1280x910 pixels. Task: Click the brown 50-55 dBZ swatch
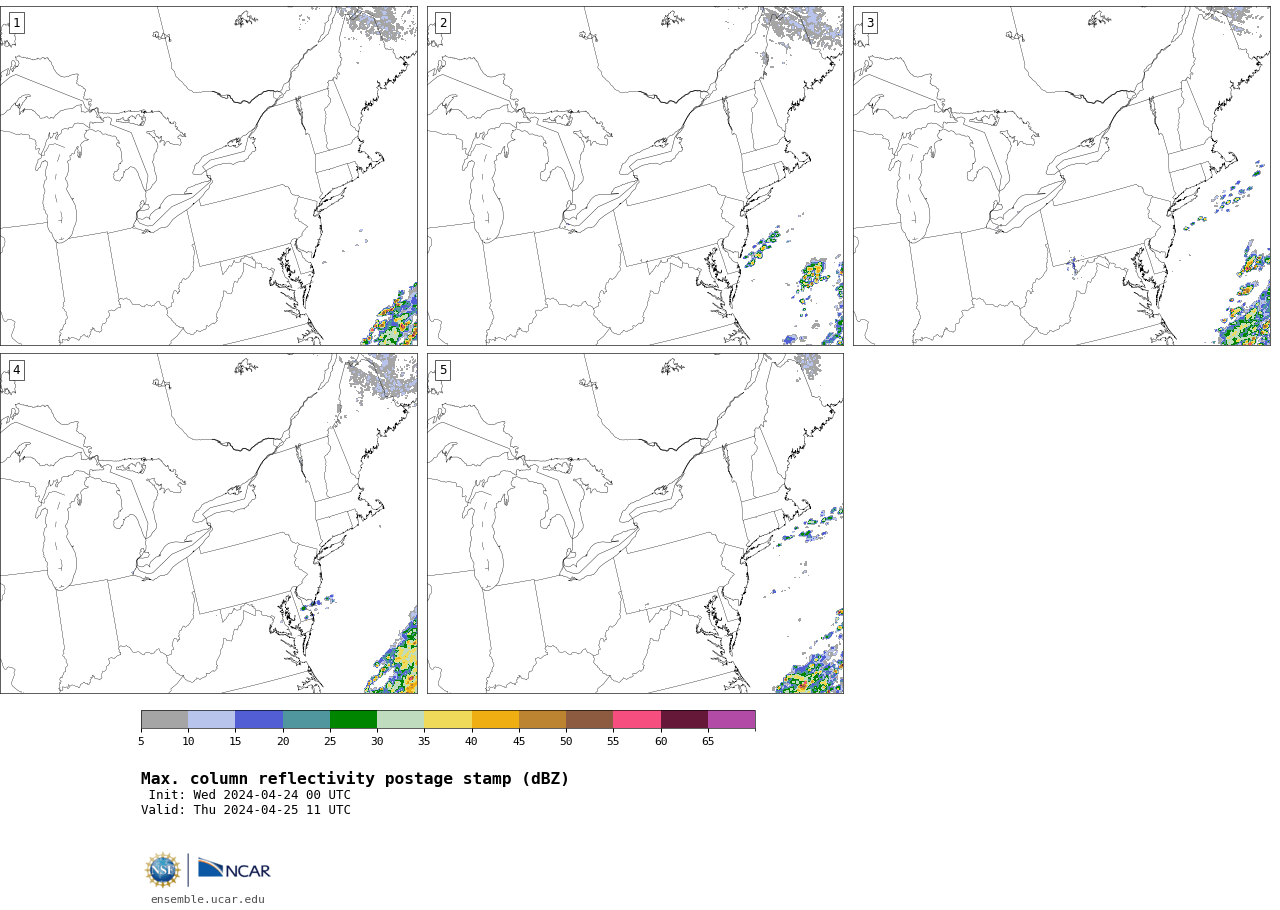pos(589,720)
